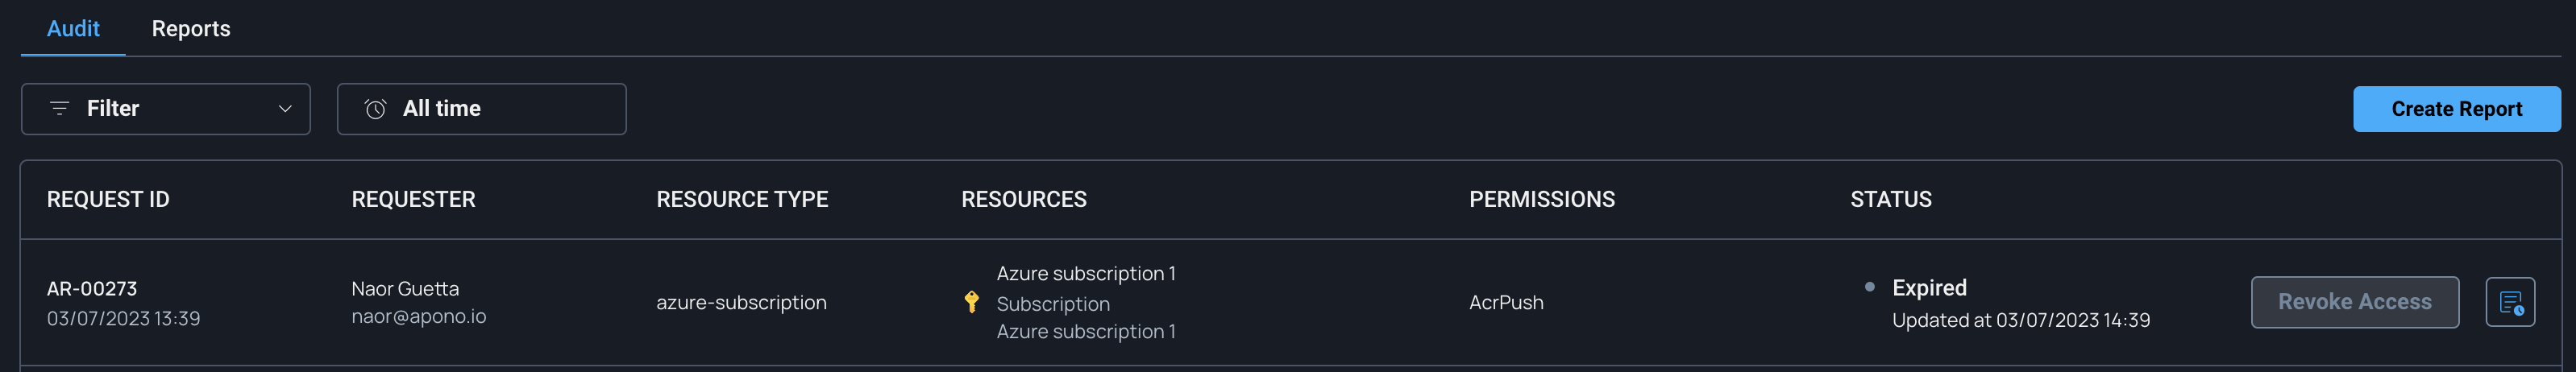The height and width of the screenshot is (372, 2576).
Task: Click requester email naor@apono.io
Action: point(419,317)
